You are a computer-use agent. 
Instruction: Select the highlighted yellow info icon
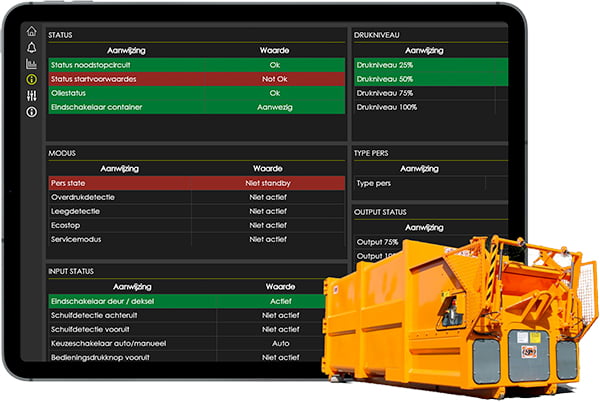click(x=32, y=79)
